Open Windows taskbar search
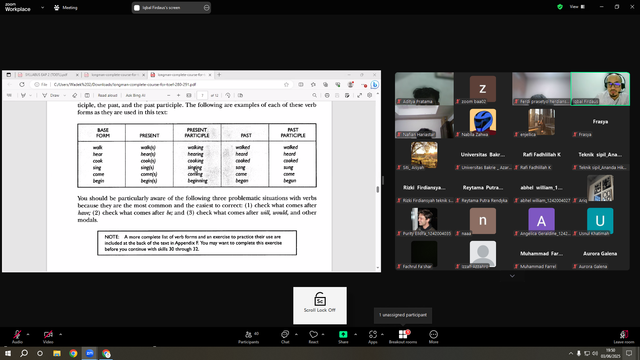Image resolution: width=640 pixels, height=360 pixels. 24,353
